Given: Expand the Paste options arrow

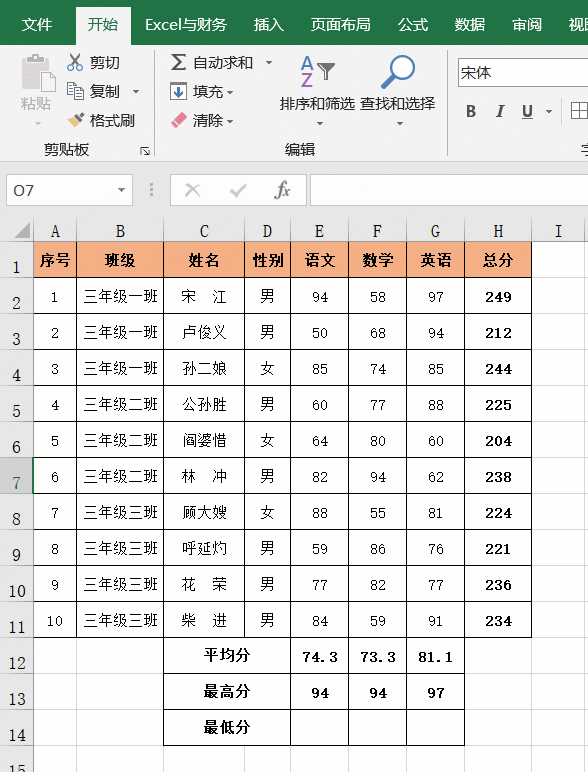Looking at the screenshot, I should (38, 124).
